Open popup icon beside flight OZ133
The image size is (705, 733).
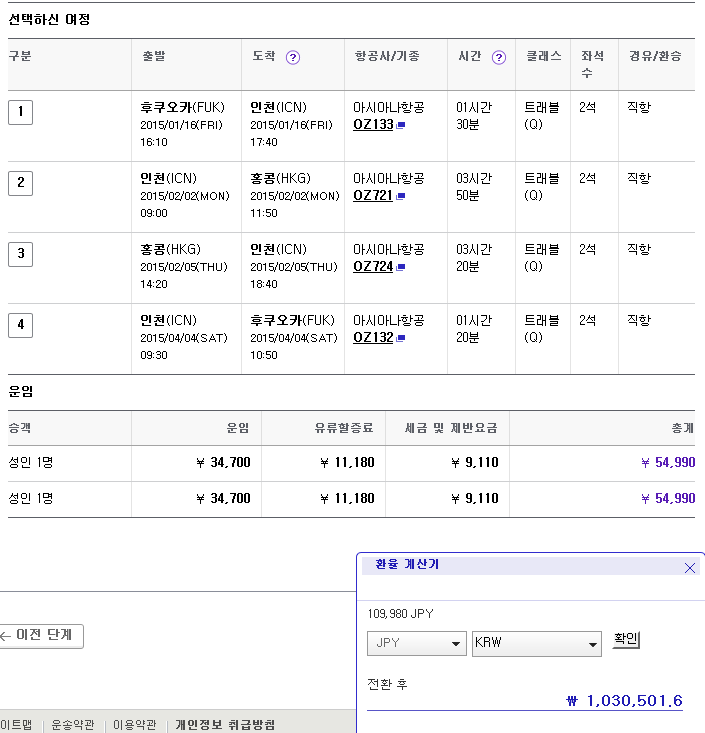pyautogui.click(x=401, y=126)
